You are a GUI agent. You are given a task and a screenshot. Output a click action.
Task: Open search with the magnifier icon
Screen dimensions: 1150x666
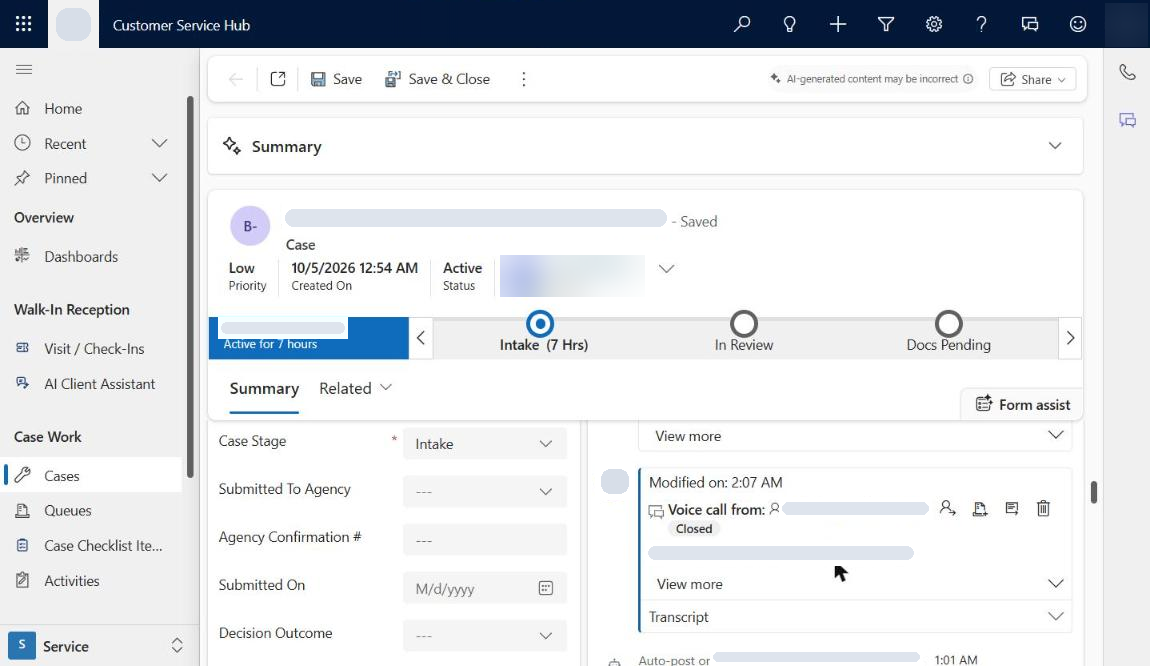[741, 24]
